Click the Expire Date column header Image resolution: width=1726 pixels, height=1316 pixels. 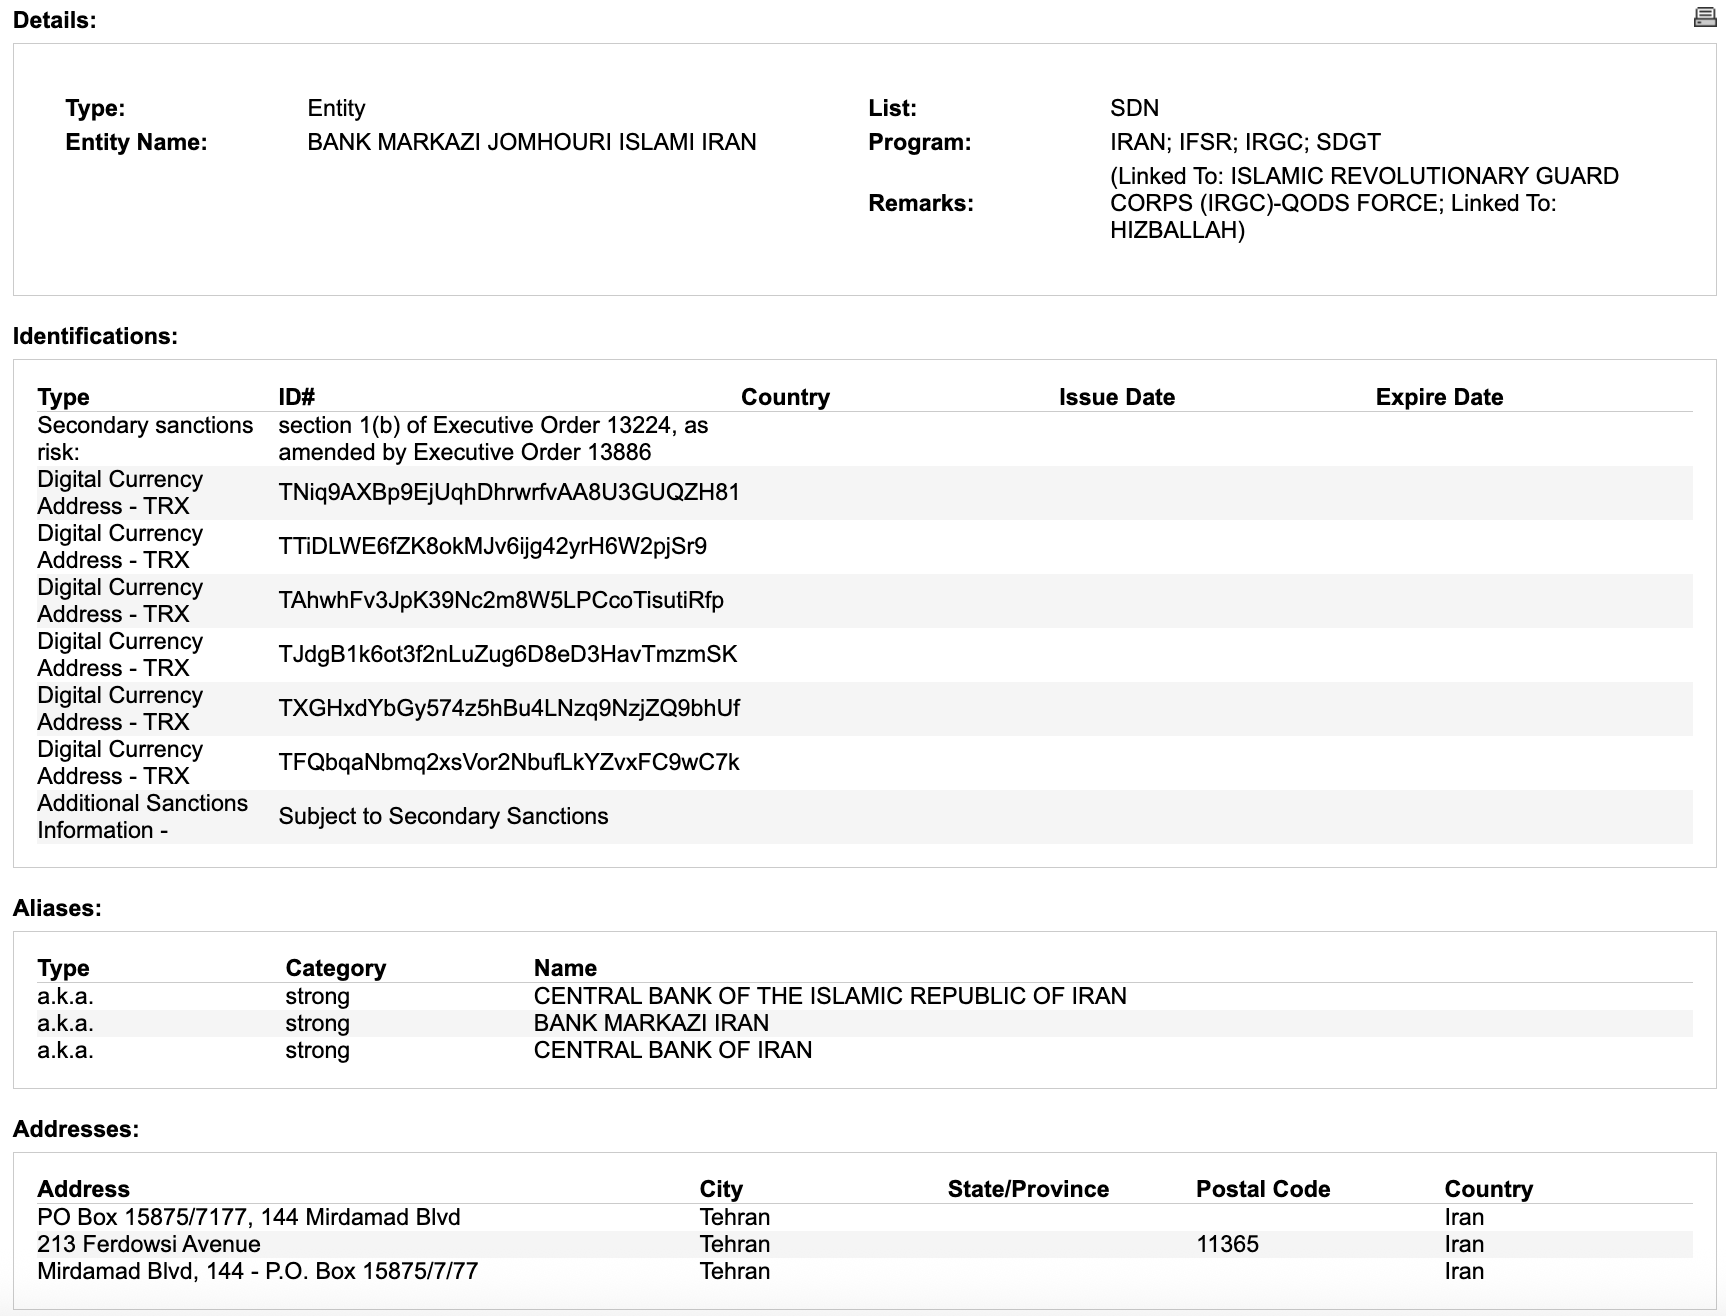click(1439, 397)
